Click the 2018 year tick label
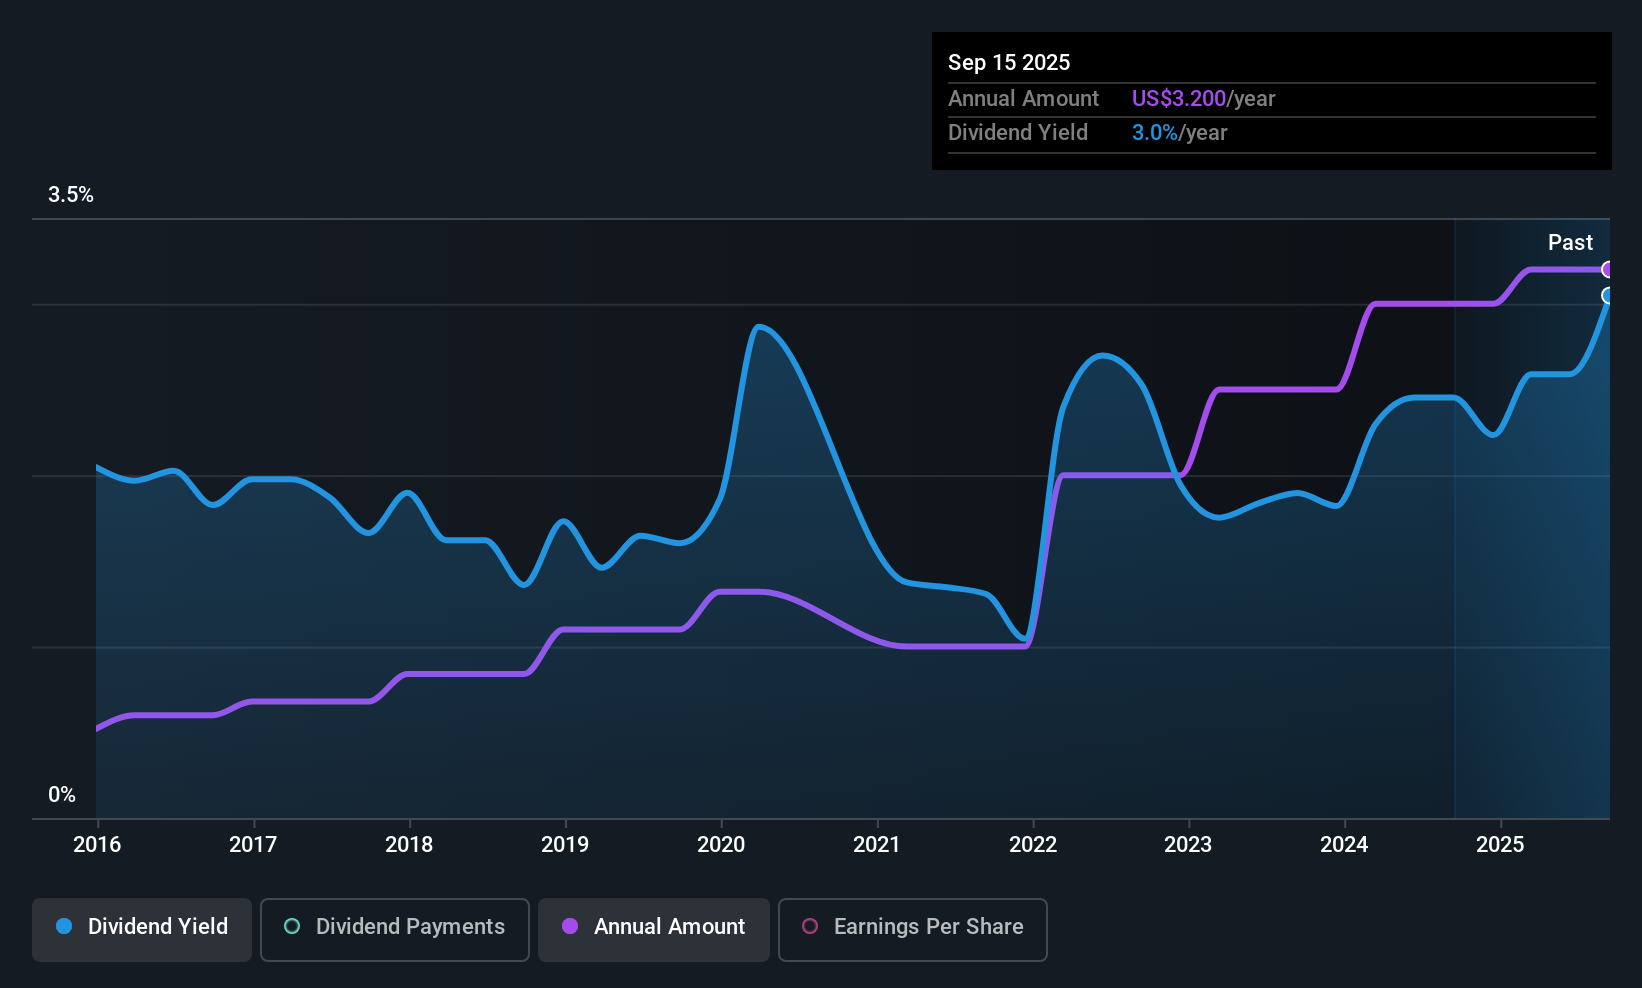Screen dimensions: 1642x988 (409, 845)
